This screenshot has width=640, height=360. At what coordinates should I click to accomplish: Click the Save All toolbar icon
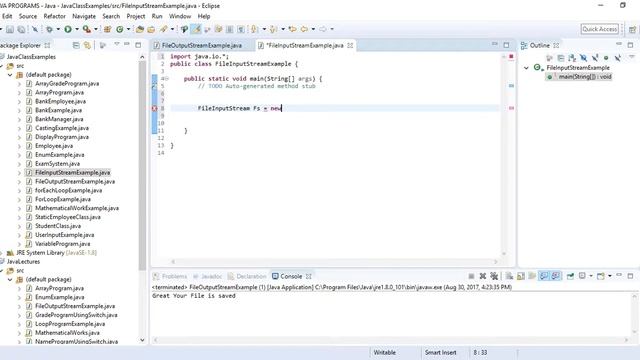(21, 29)
